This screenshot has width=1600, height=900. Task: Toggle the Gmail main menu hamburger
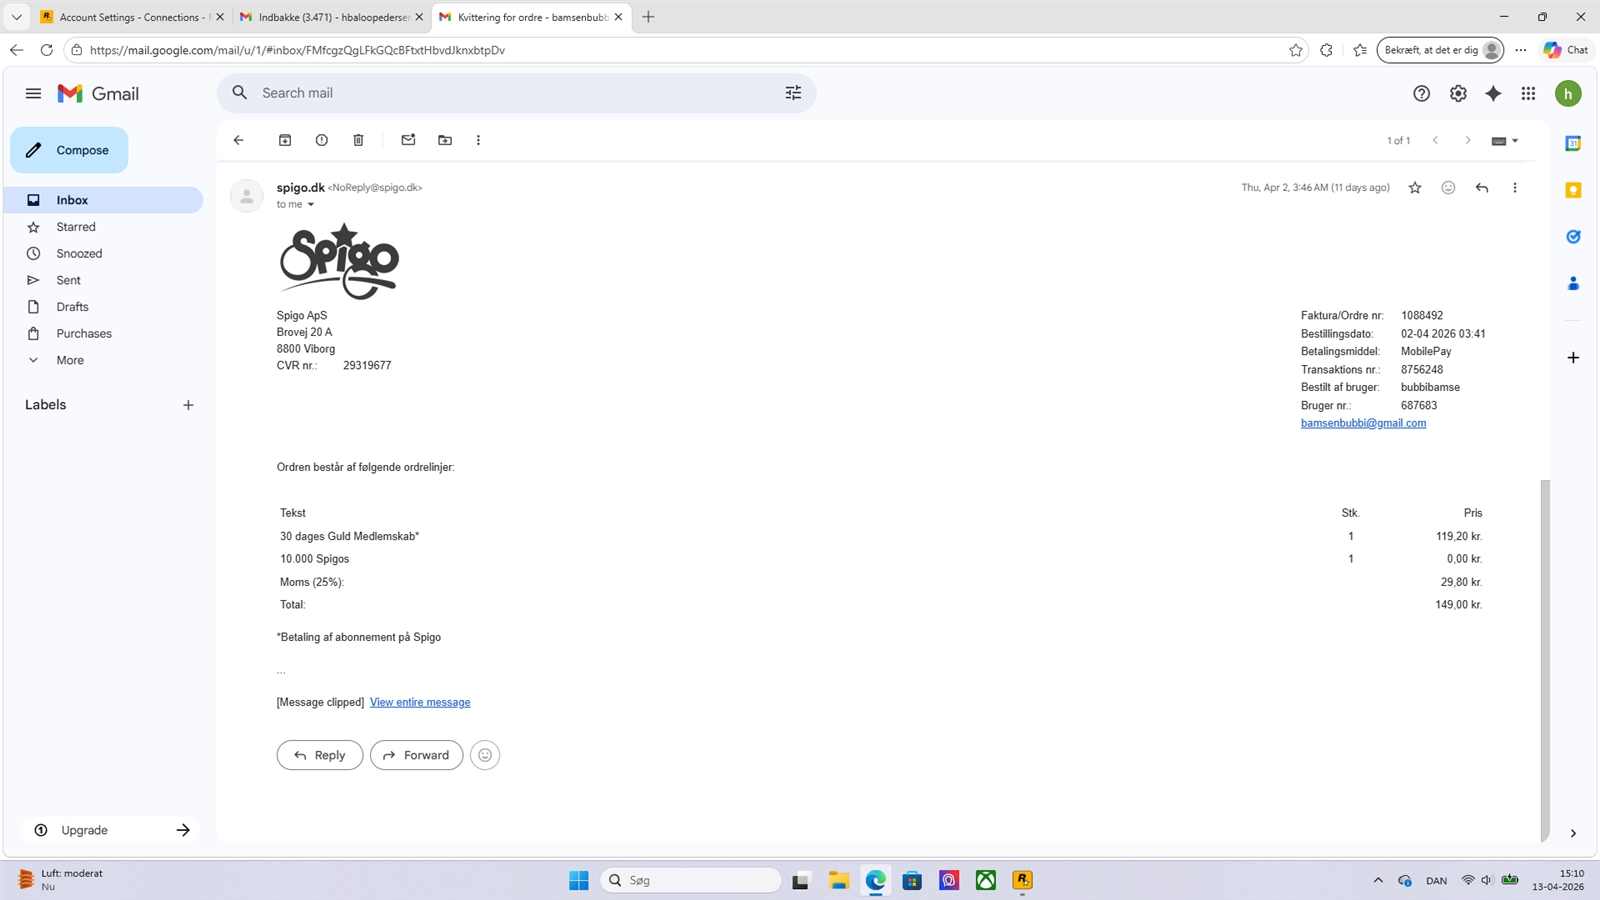(33, 93)
